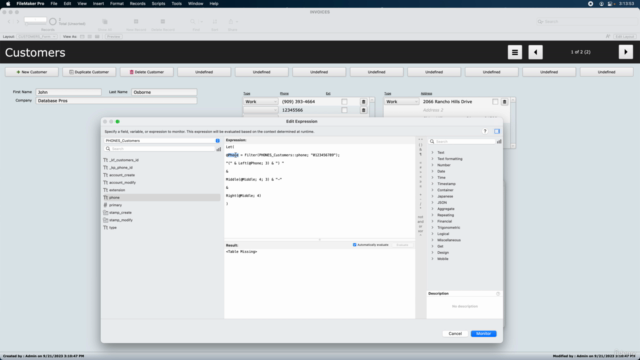Go to previous record in status toolbar
Screen dimensions: 640x360
(9, 22)
